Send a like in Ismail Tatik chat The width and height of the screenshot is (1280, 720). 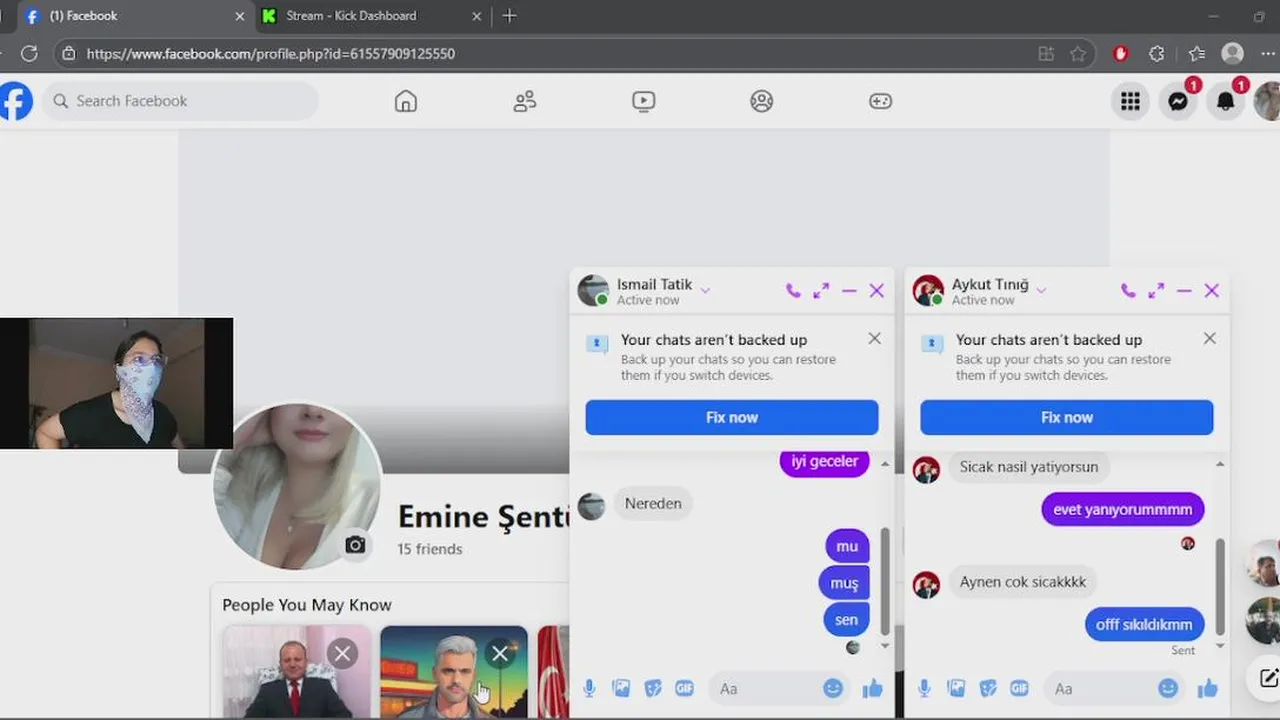coord(873,688)
